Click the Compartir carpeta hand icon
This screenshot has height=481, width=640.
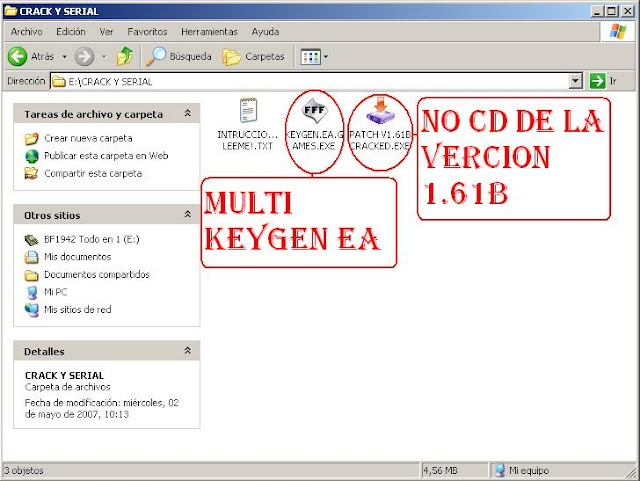tap(31, 174)
